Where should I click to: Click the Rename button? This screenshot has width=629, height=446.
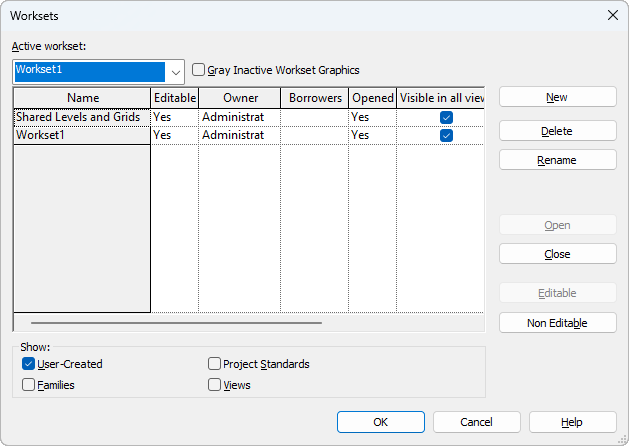point(557,159)
